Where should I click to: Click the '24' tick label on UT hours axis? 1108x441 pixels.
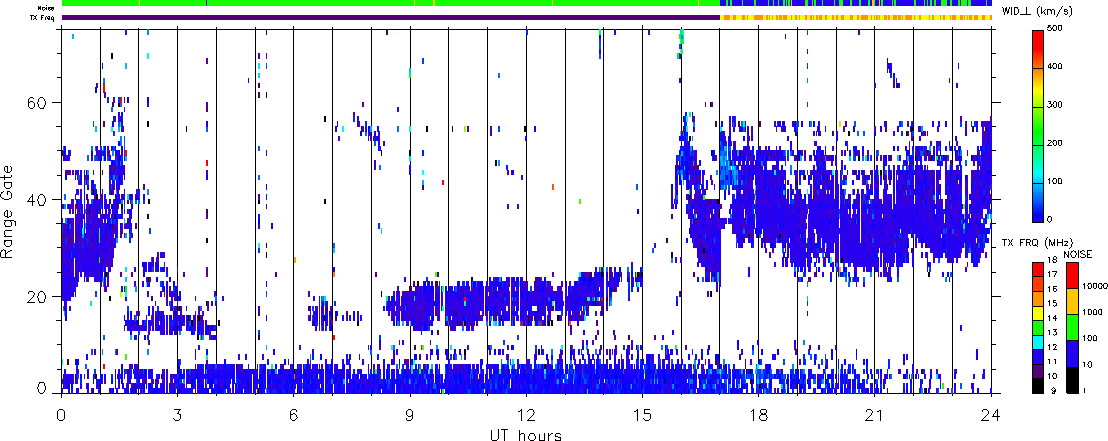pyautogui.click(x=991, y=416)
